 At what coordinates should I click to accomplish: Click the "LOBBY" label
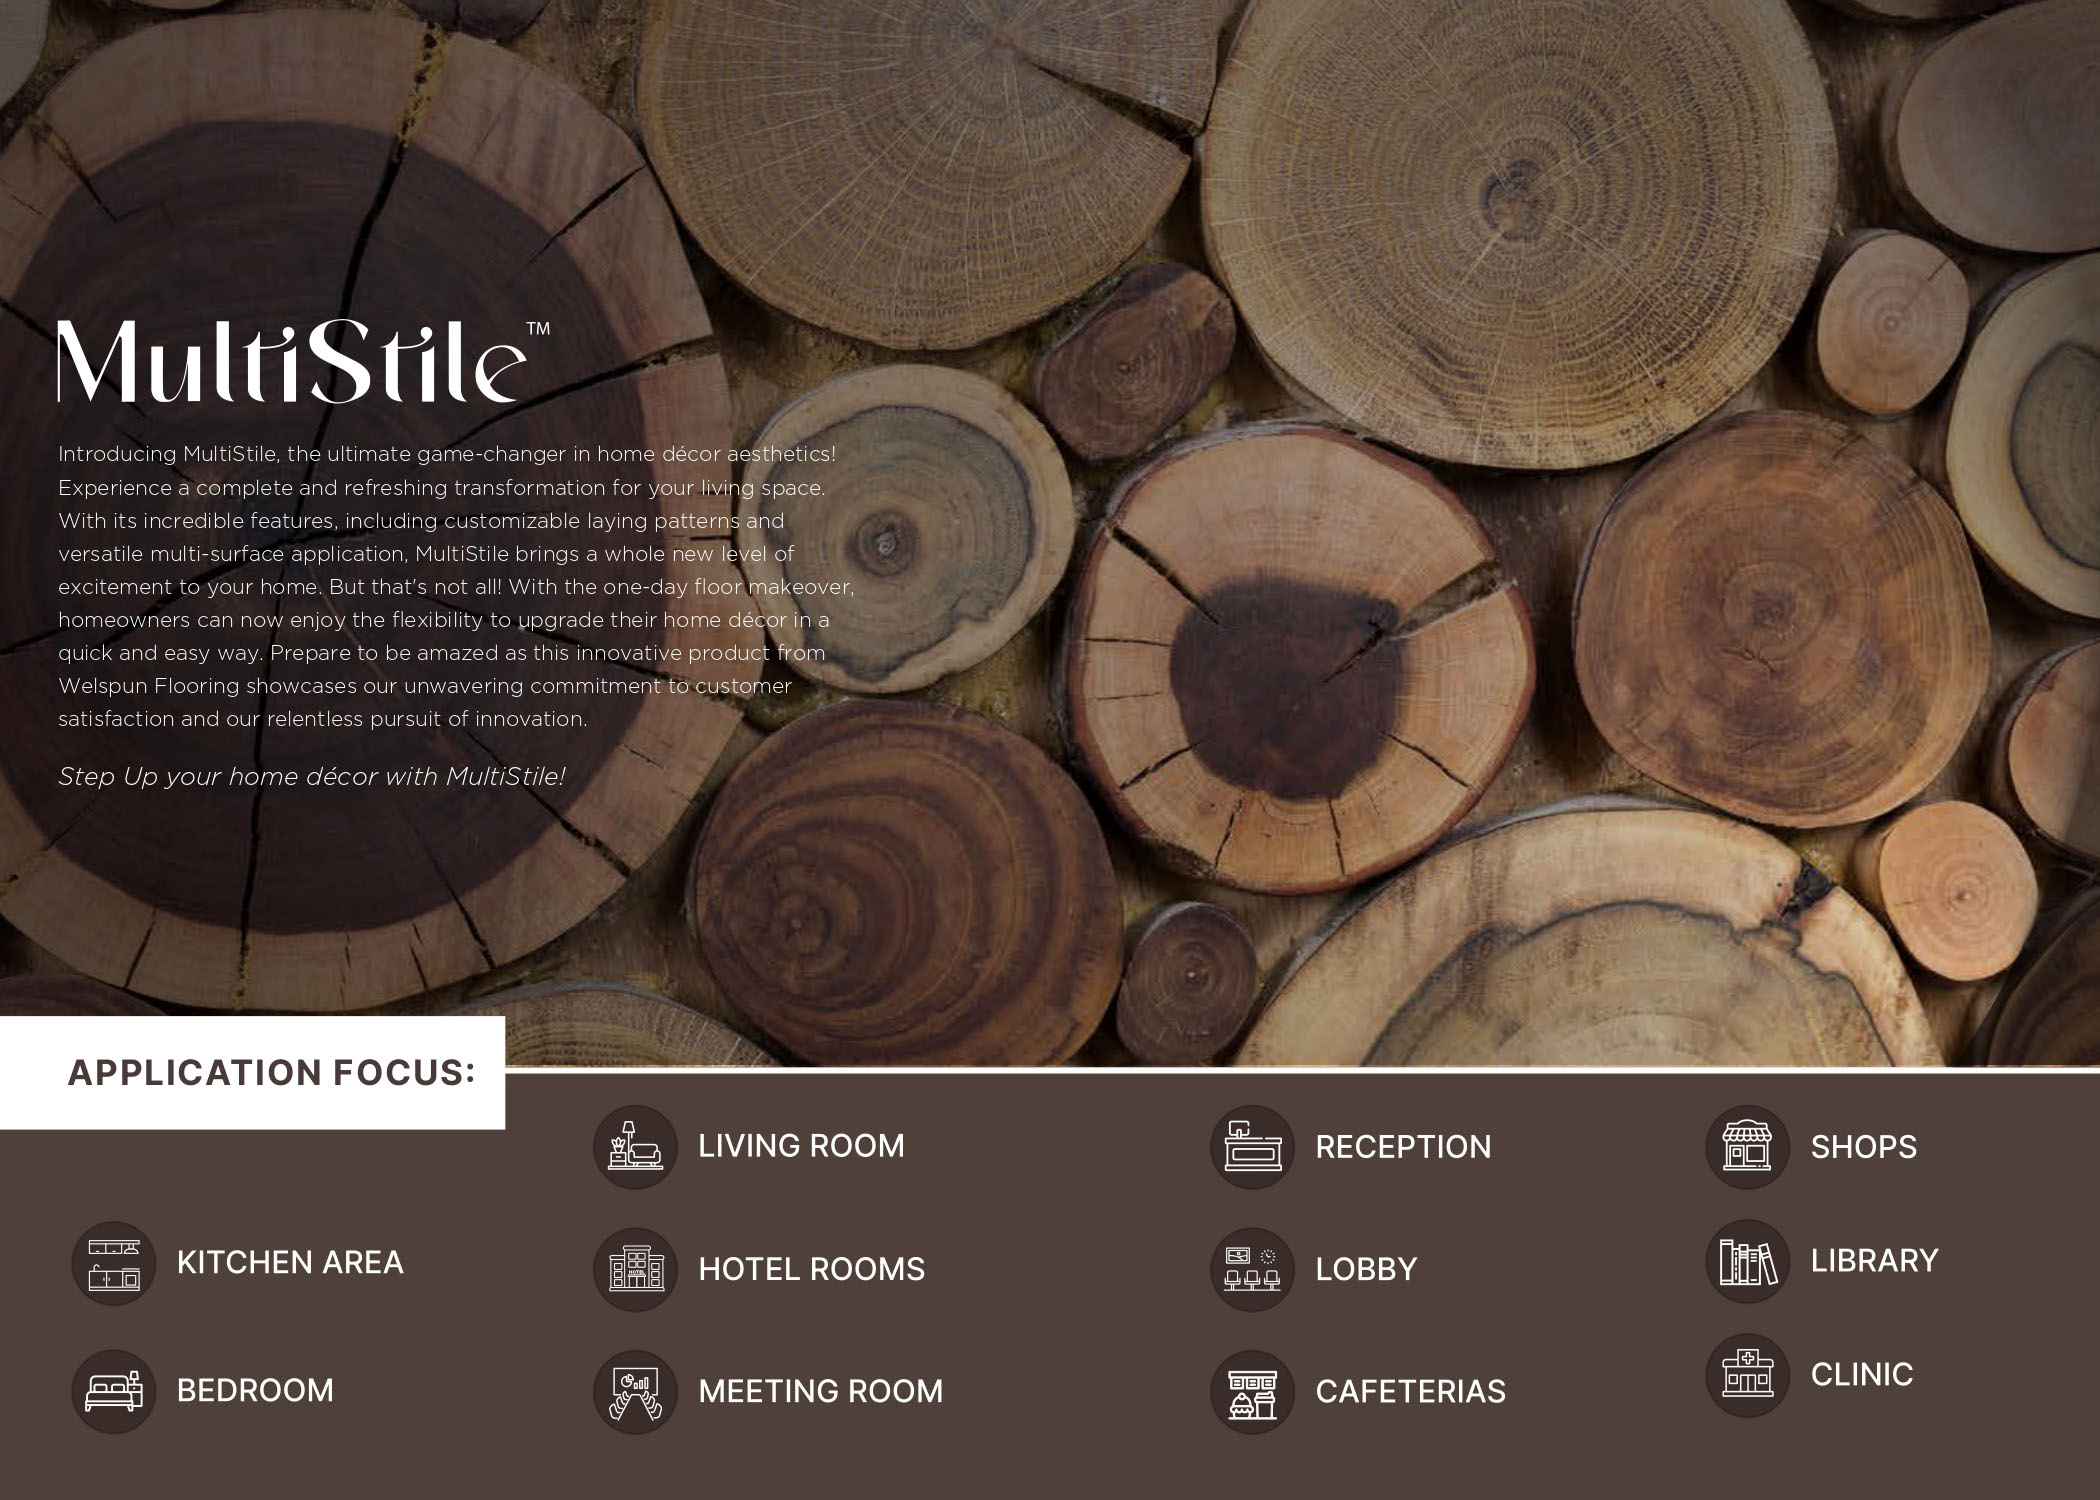click(1366, 1270)
